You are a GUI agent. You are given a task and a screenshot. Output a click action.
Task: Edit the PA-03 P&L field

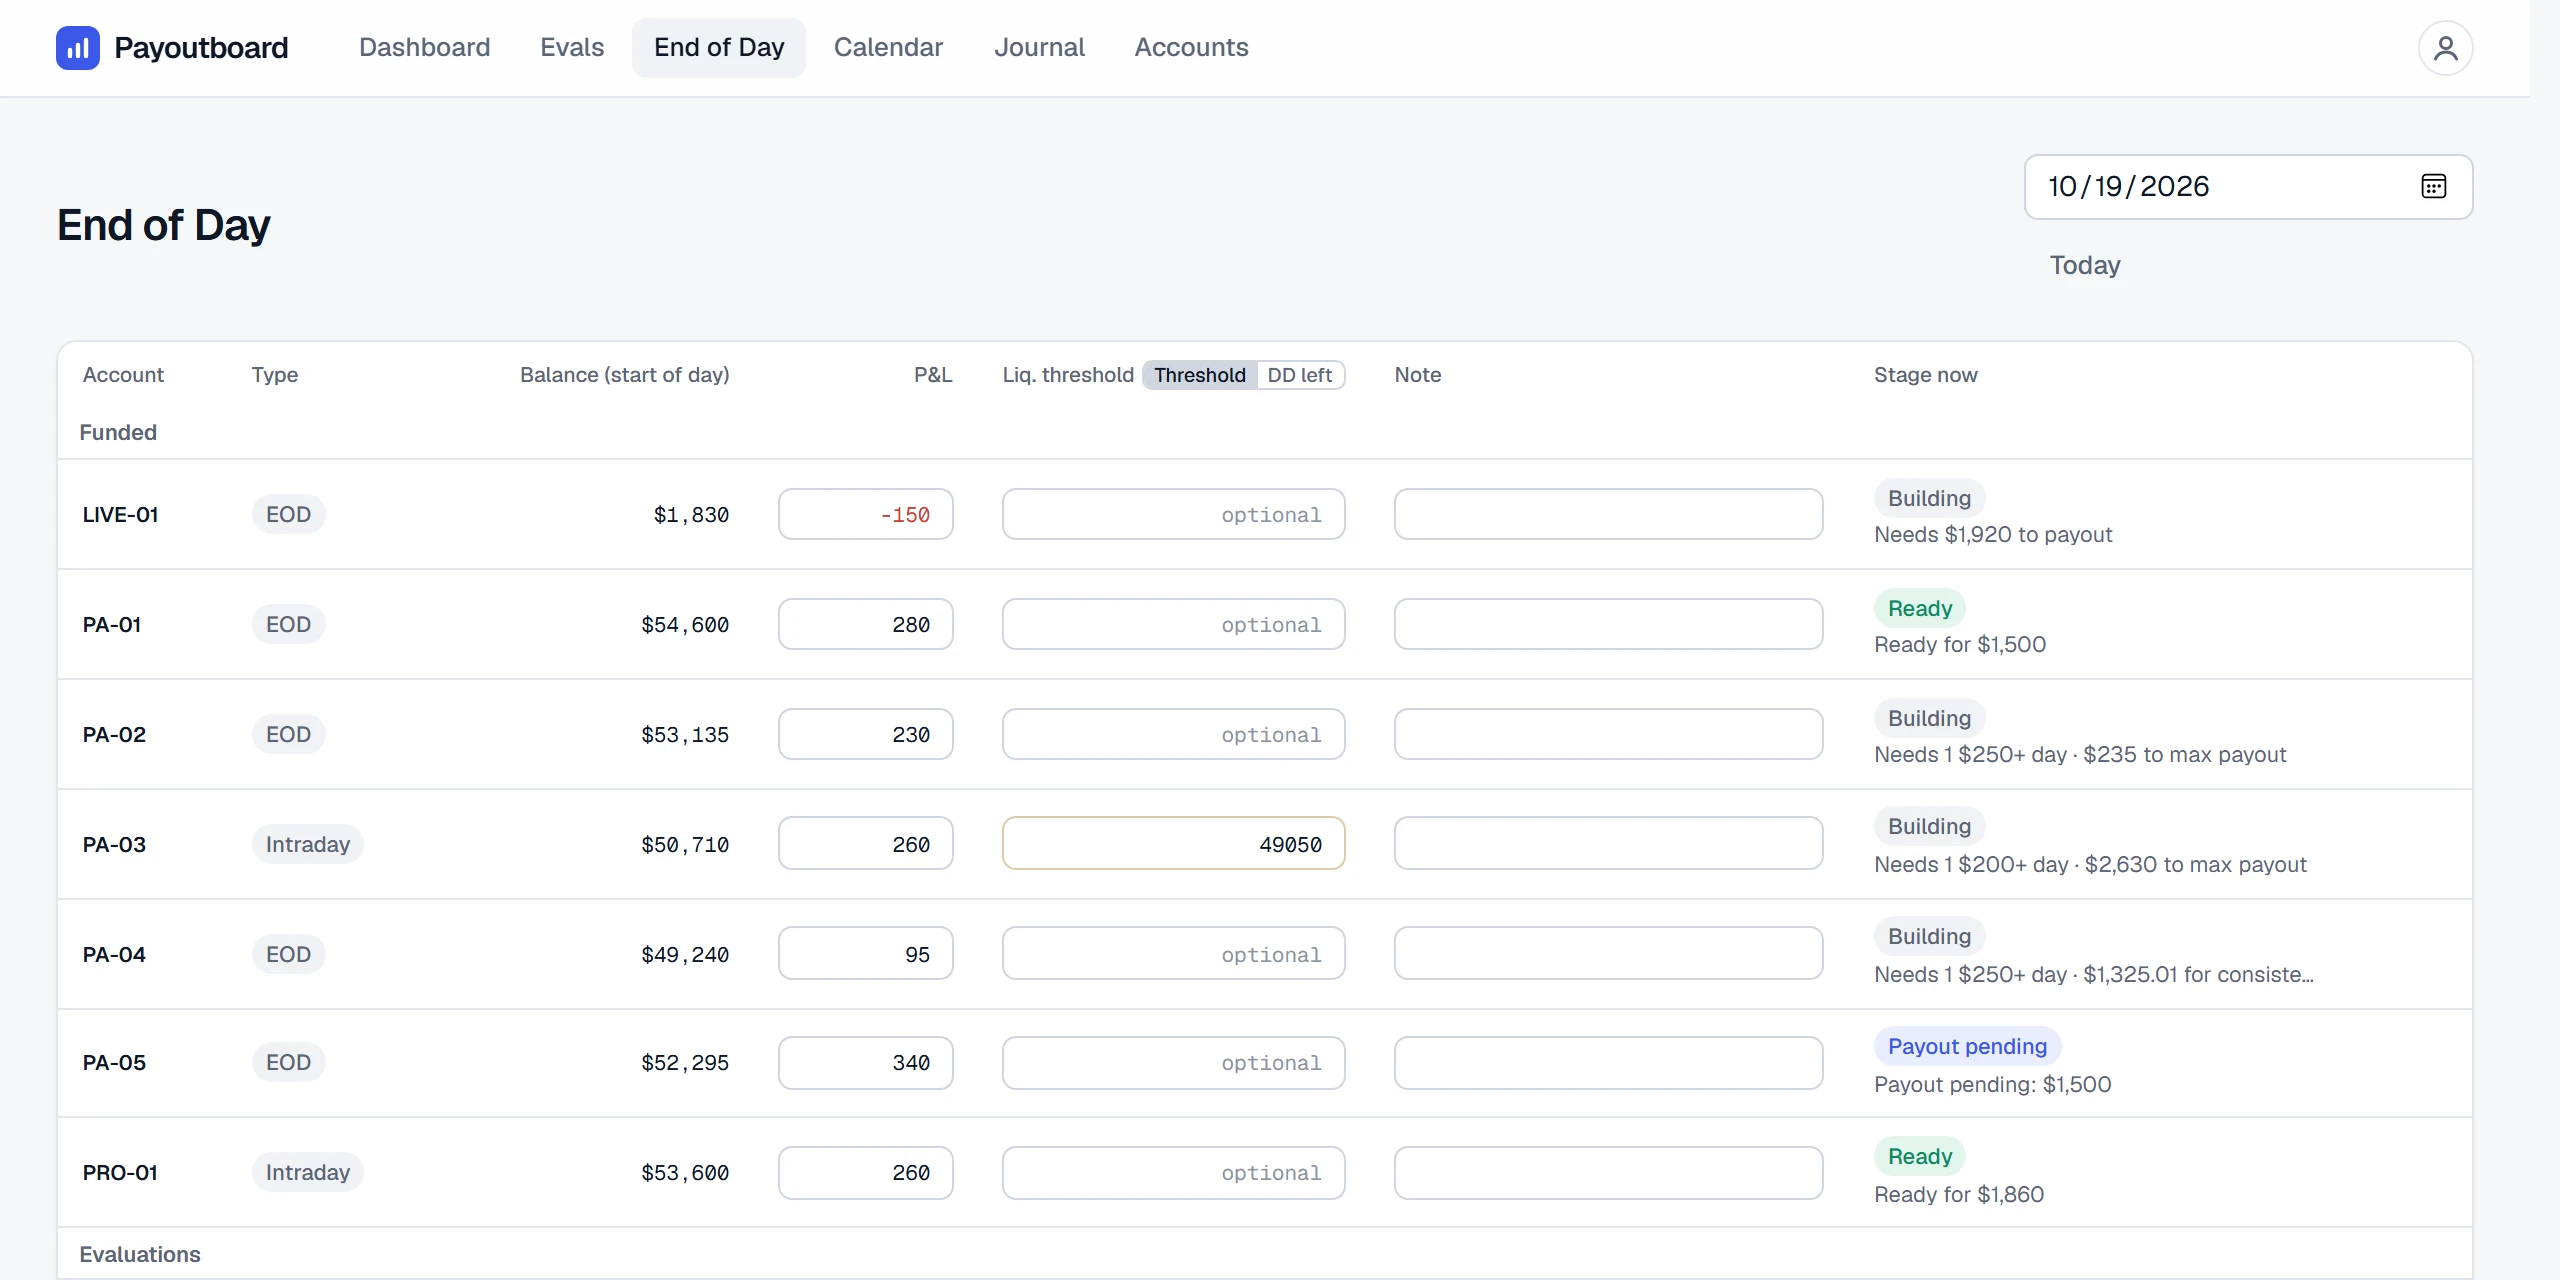pyautogui.click(x=866, y=844)
